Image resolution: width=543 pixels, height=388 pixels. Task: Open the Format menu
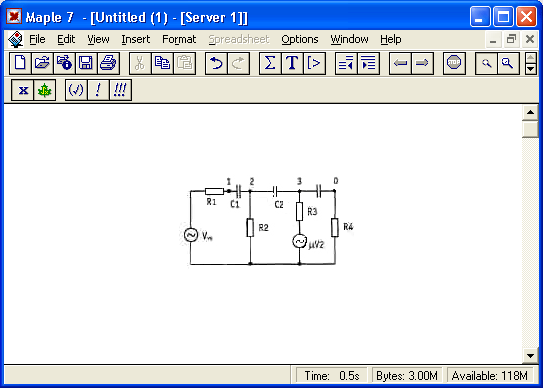coord(179,39)
